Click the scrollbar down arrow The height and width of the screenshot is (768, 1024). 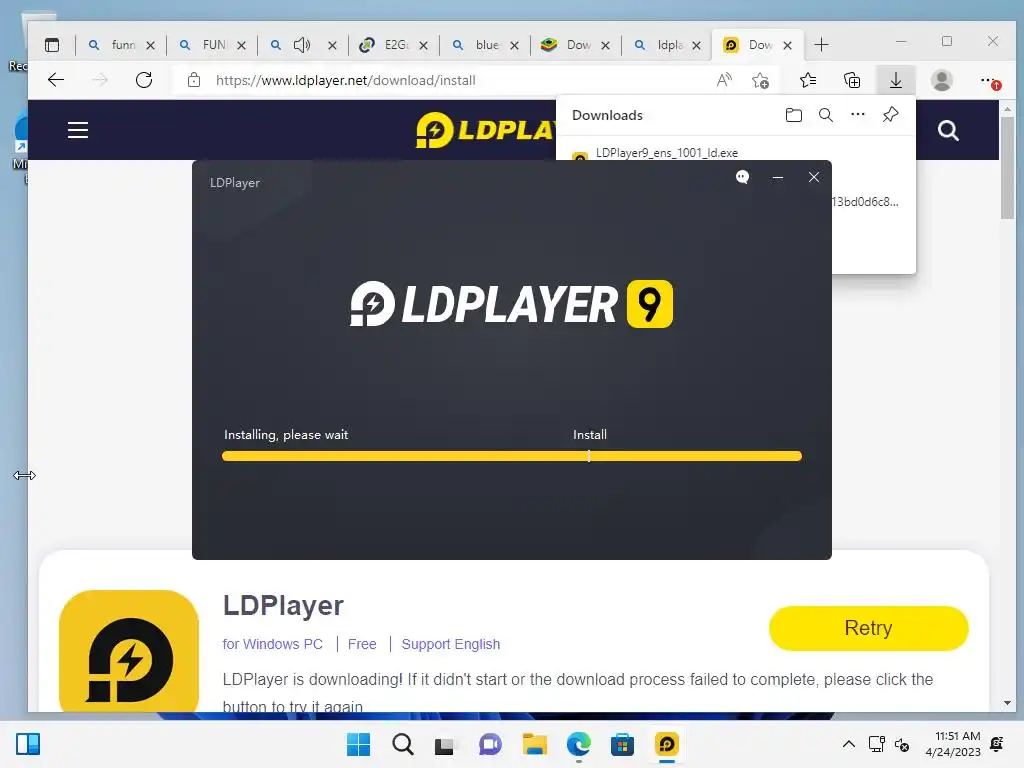tap(1007, 703)
